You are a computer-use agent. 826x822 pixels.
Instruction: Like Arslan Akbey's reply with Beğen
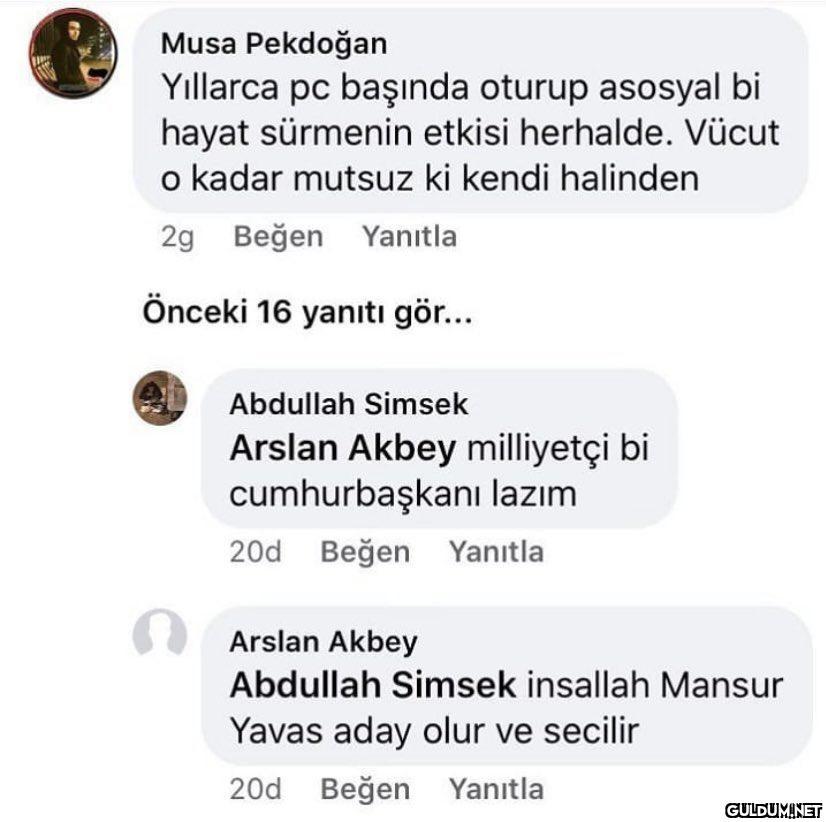365,789
